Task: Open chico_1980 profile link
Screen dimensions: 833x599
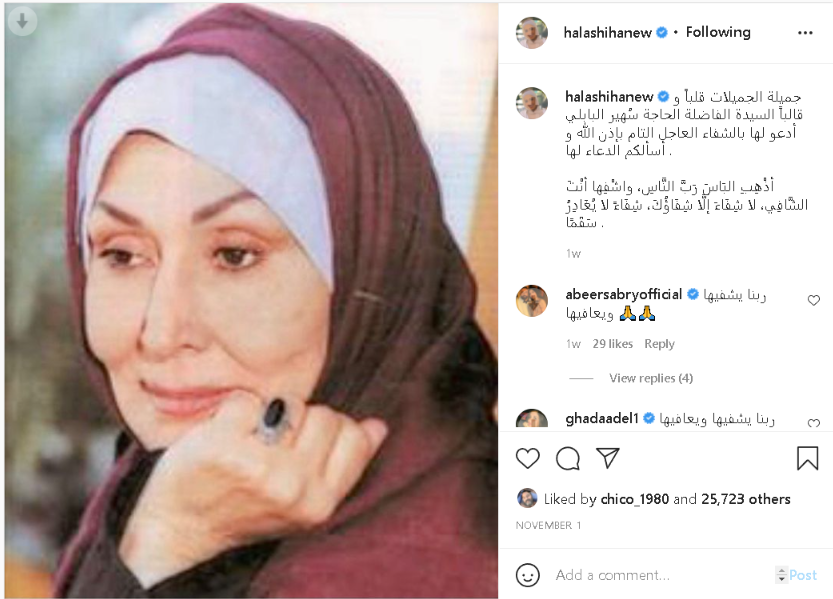Action: click(x=634, y=499)
